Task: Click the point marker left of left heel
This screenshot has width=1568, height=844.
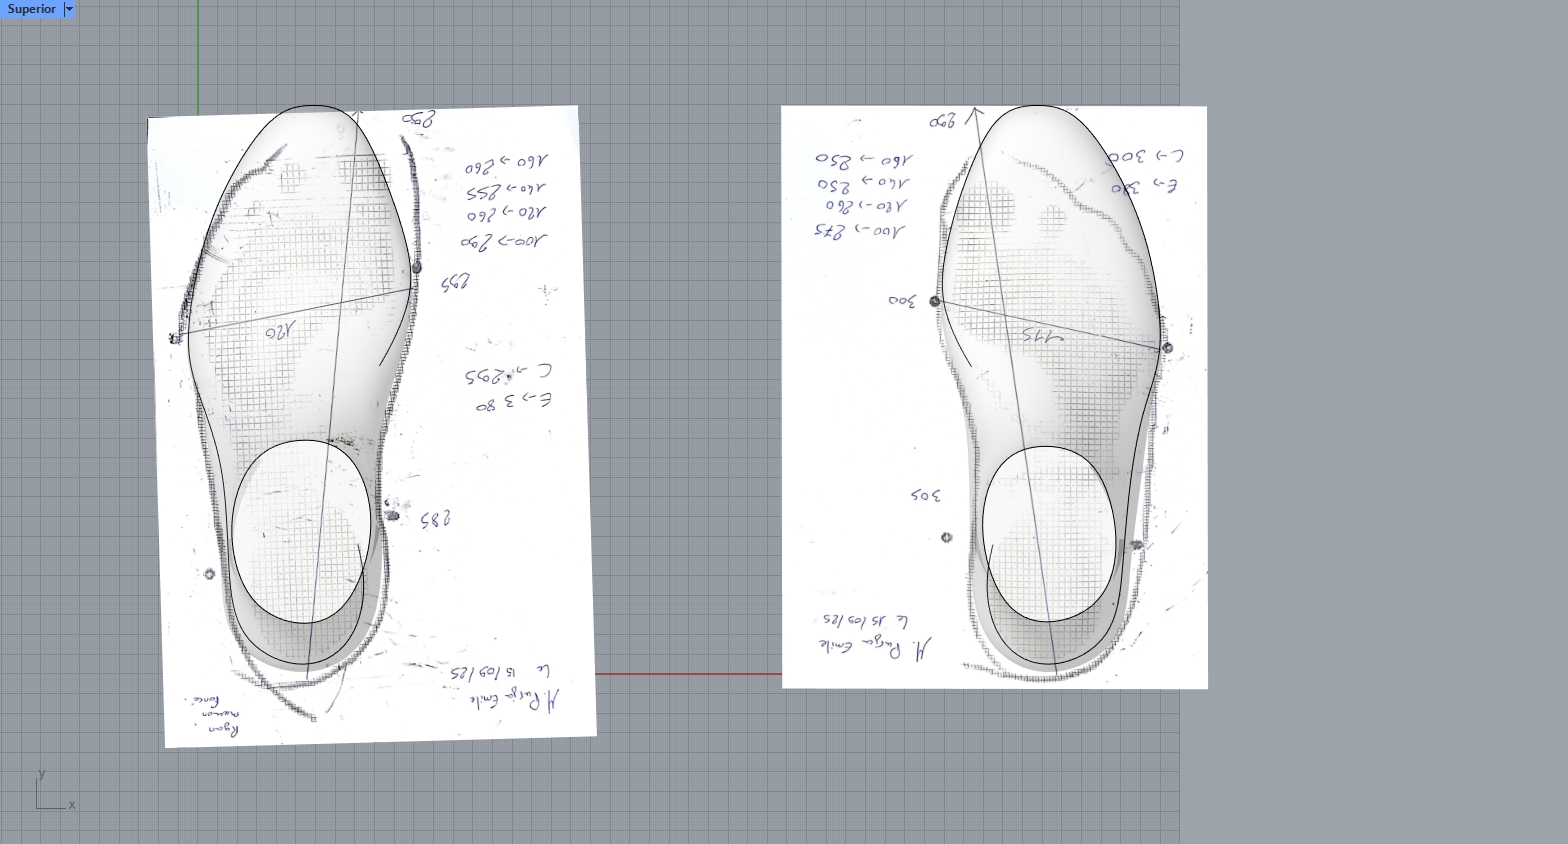Action: click(x=209, y=574)
